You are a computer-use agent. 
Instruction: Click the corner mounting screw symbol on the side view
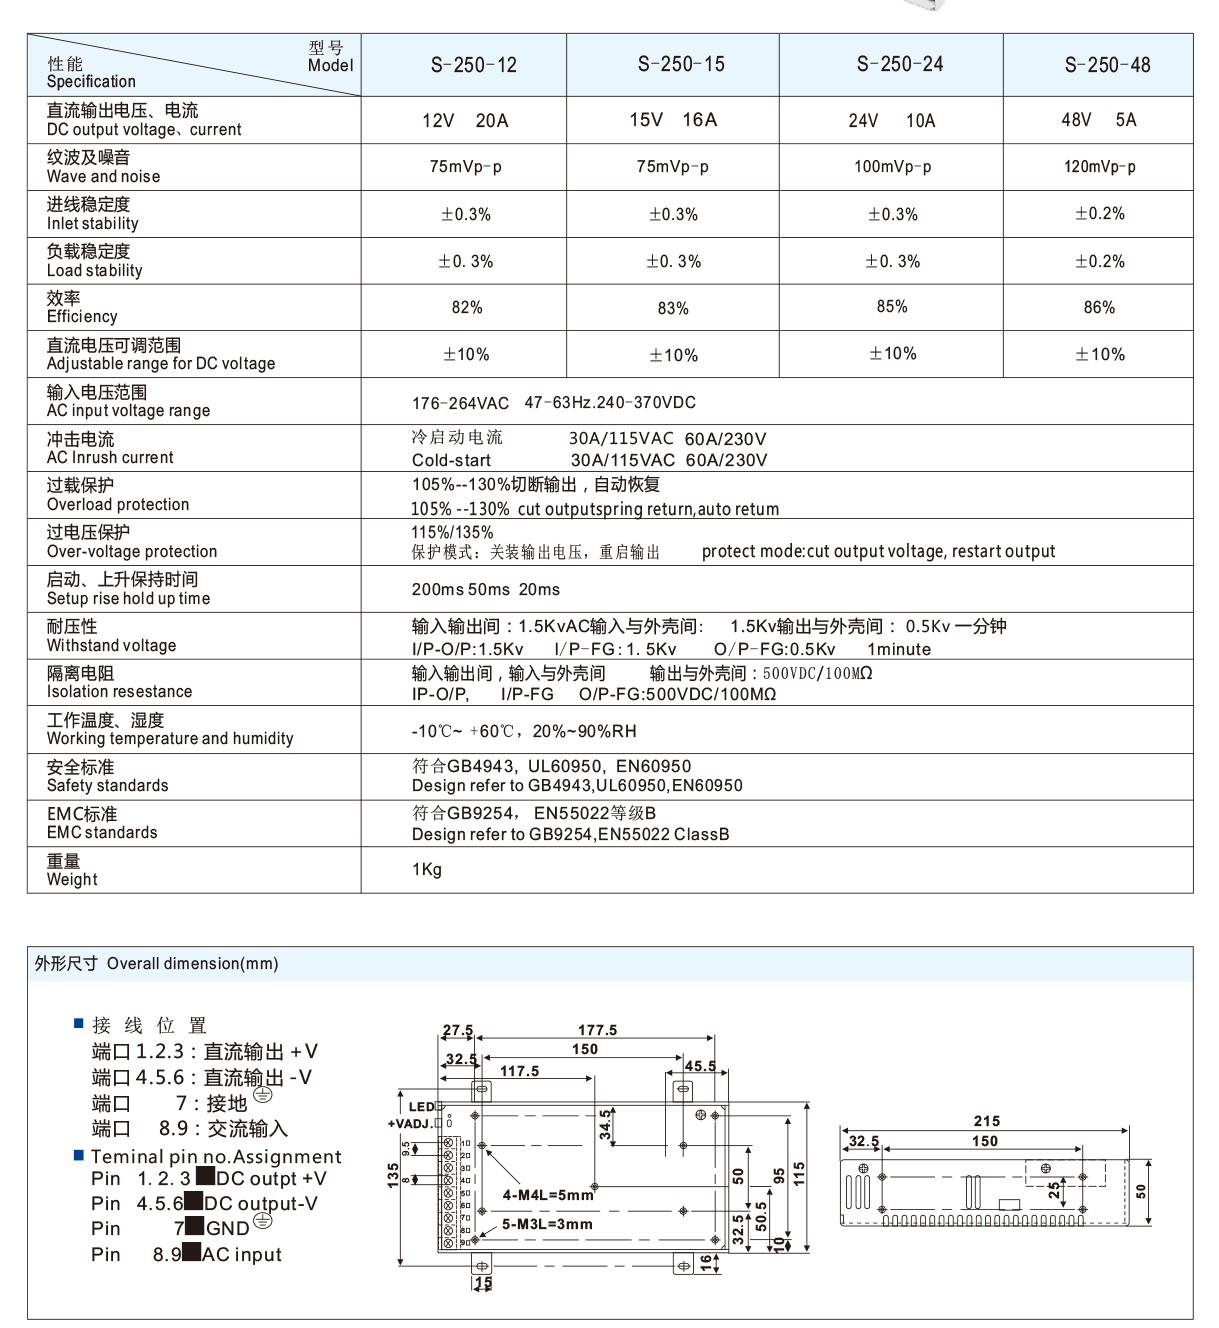(x=862, y=1168)
